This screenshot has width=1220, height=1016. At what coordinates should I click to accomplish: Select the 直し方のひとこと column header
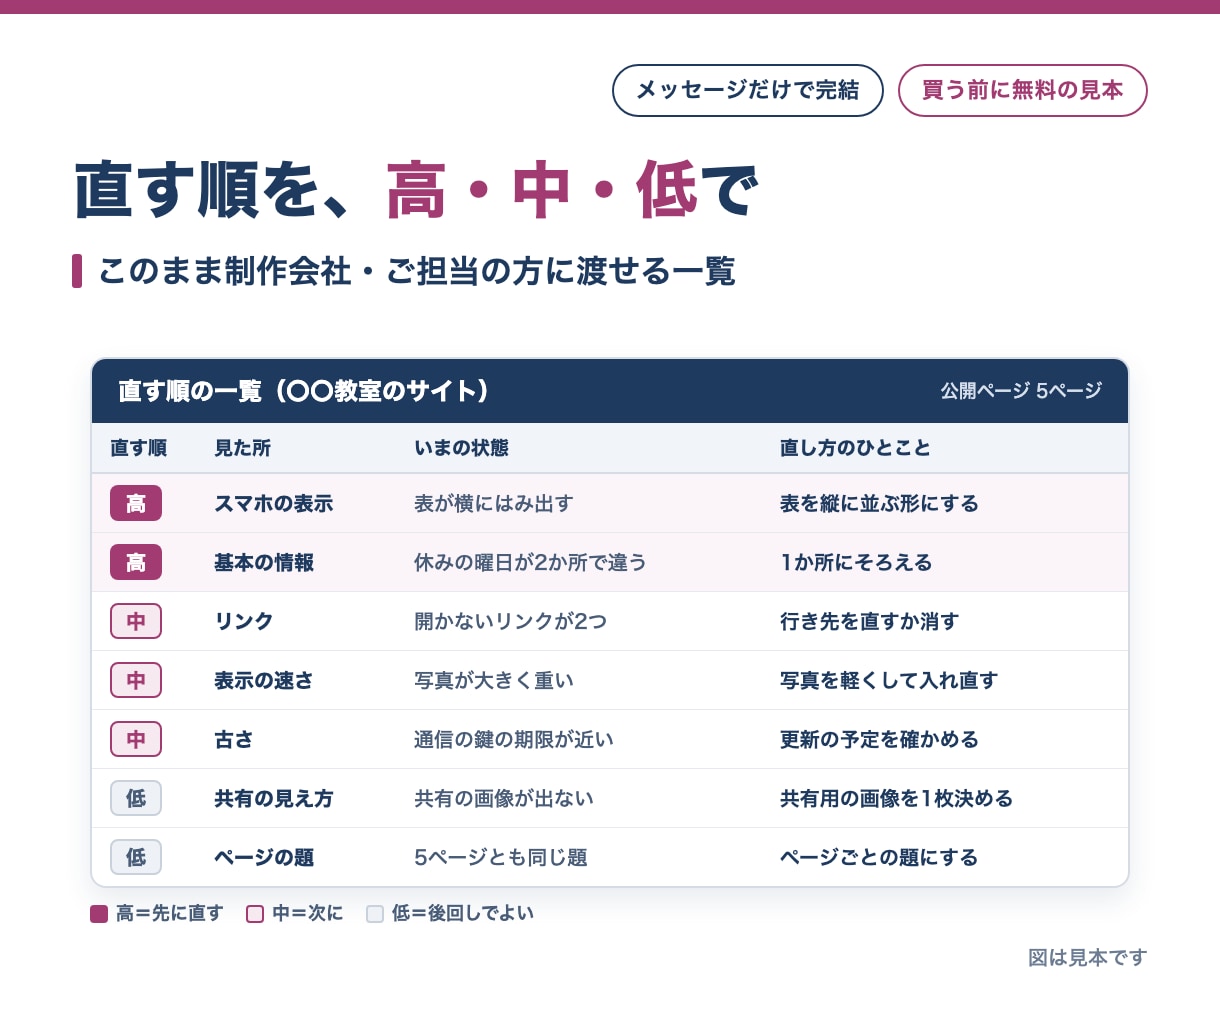point(855,448)
